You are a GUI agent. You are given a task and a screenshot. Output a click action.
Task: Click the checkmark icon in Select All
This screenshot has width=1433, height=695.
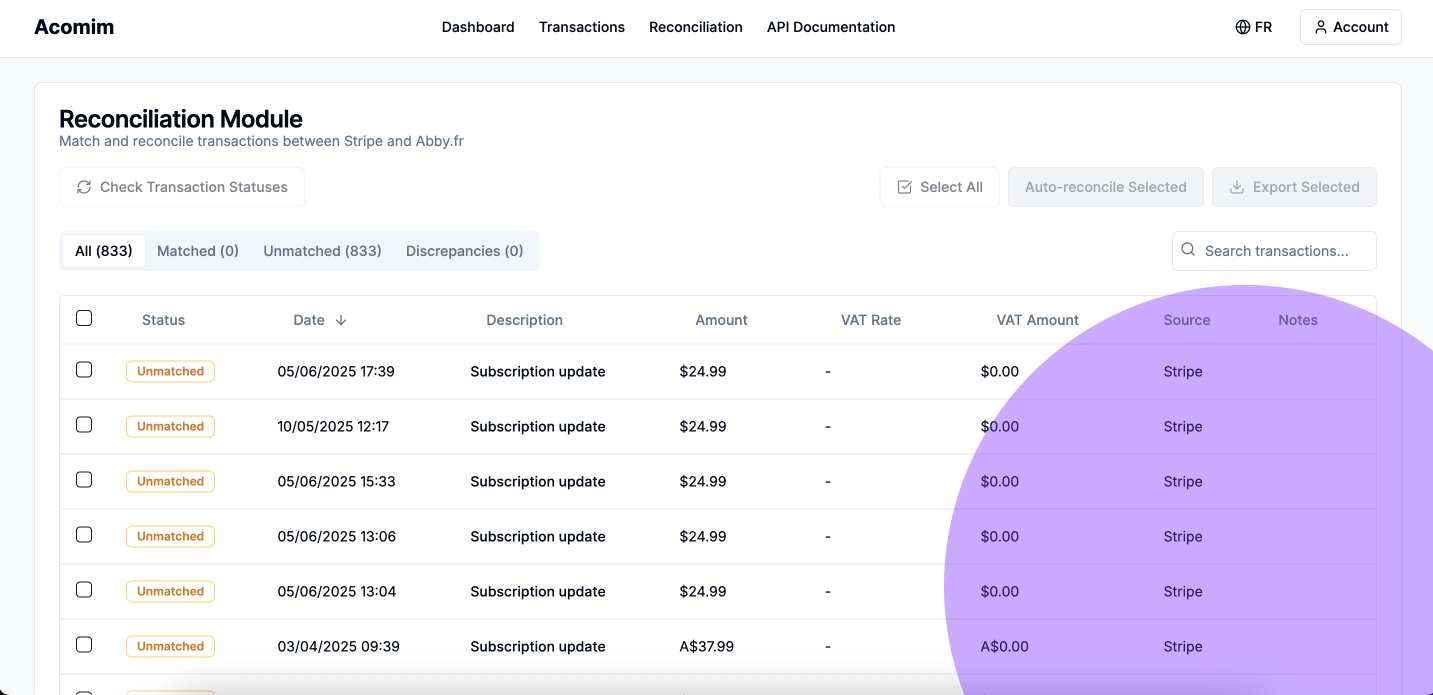(x=904, y=187)
